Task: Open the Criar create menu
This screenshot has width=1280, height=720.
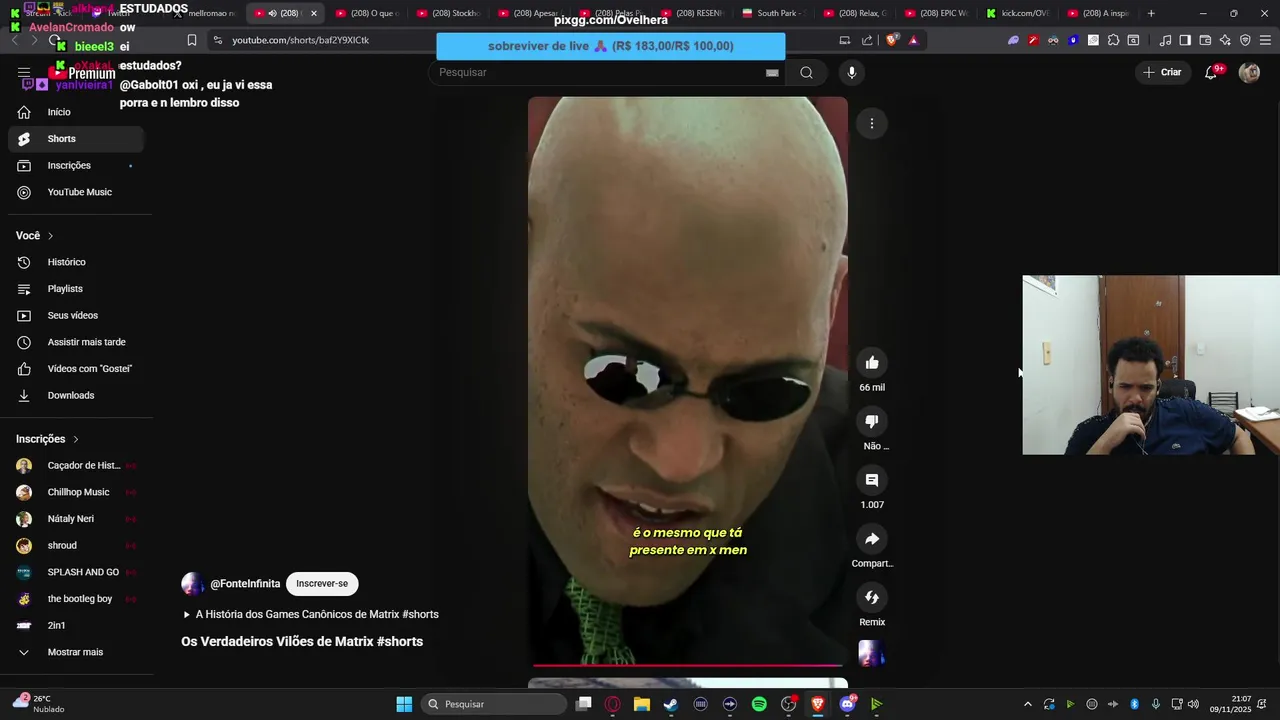Action: tap(1162, 72)
